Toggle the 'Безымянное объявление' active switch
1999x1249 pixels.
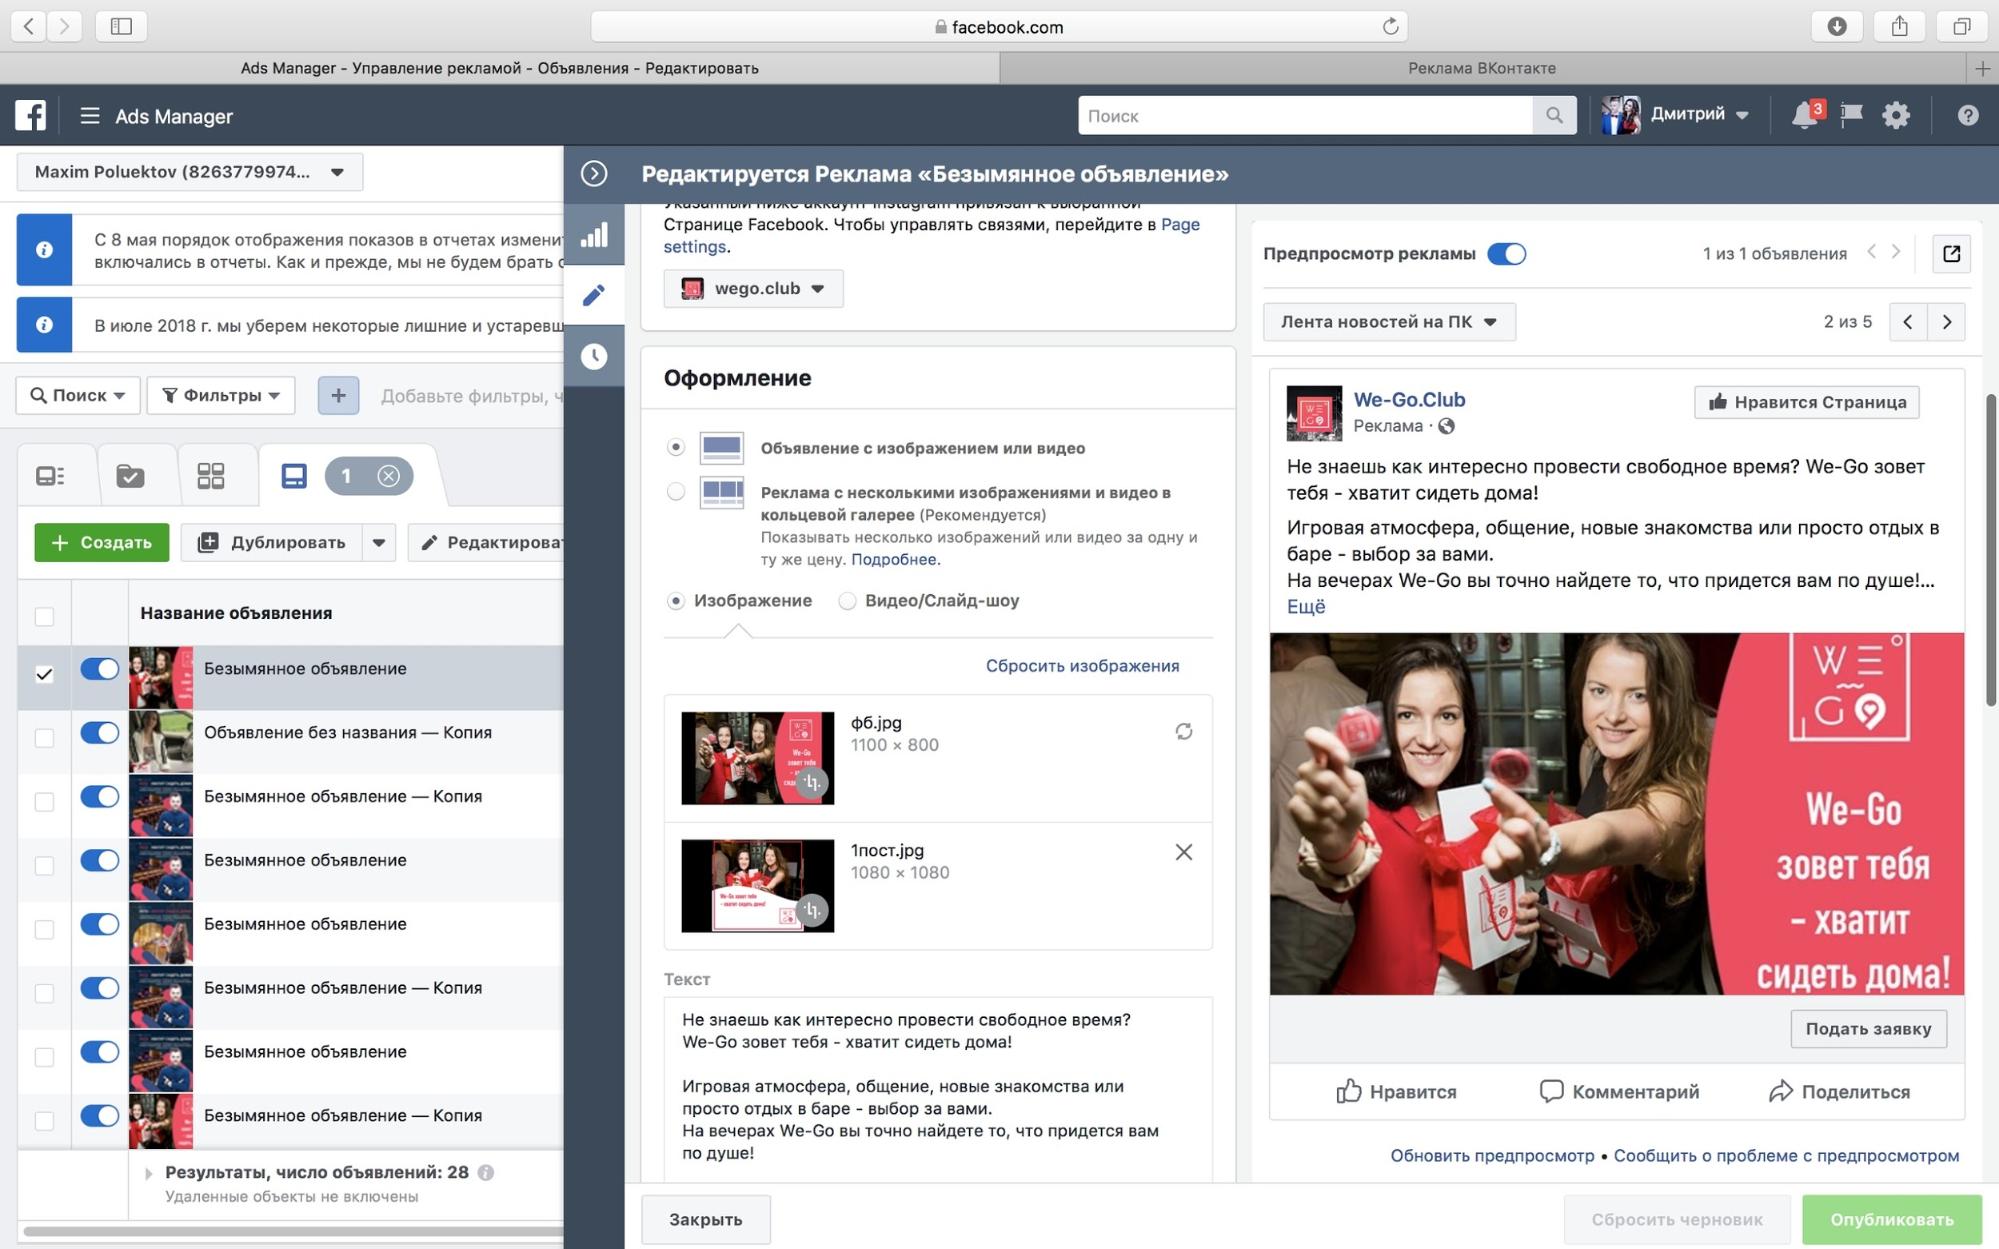[x=99, y=669]
